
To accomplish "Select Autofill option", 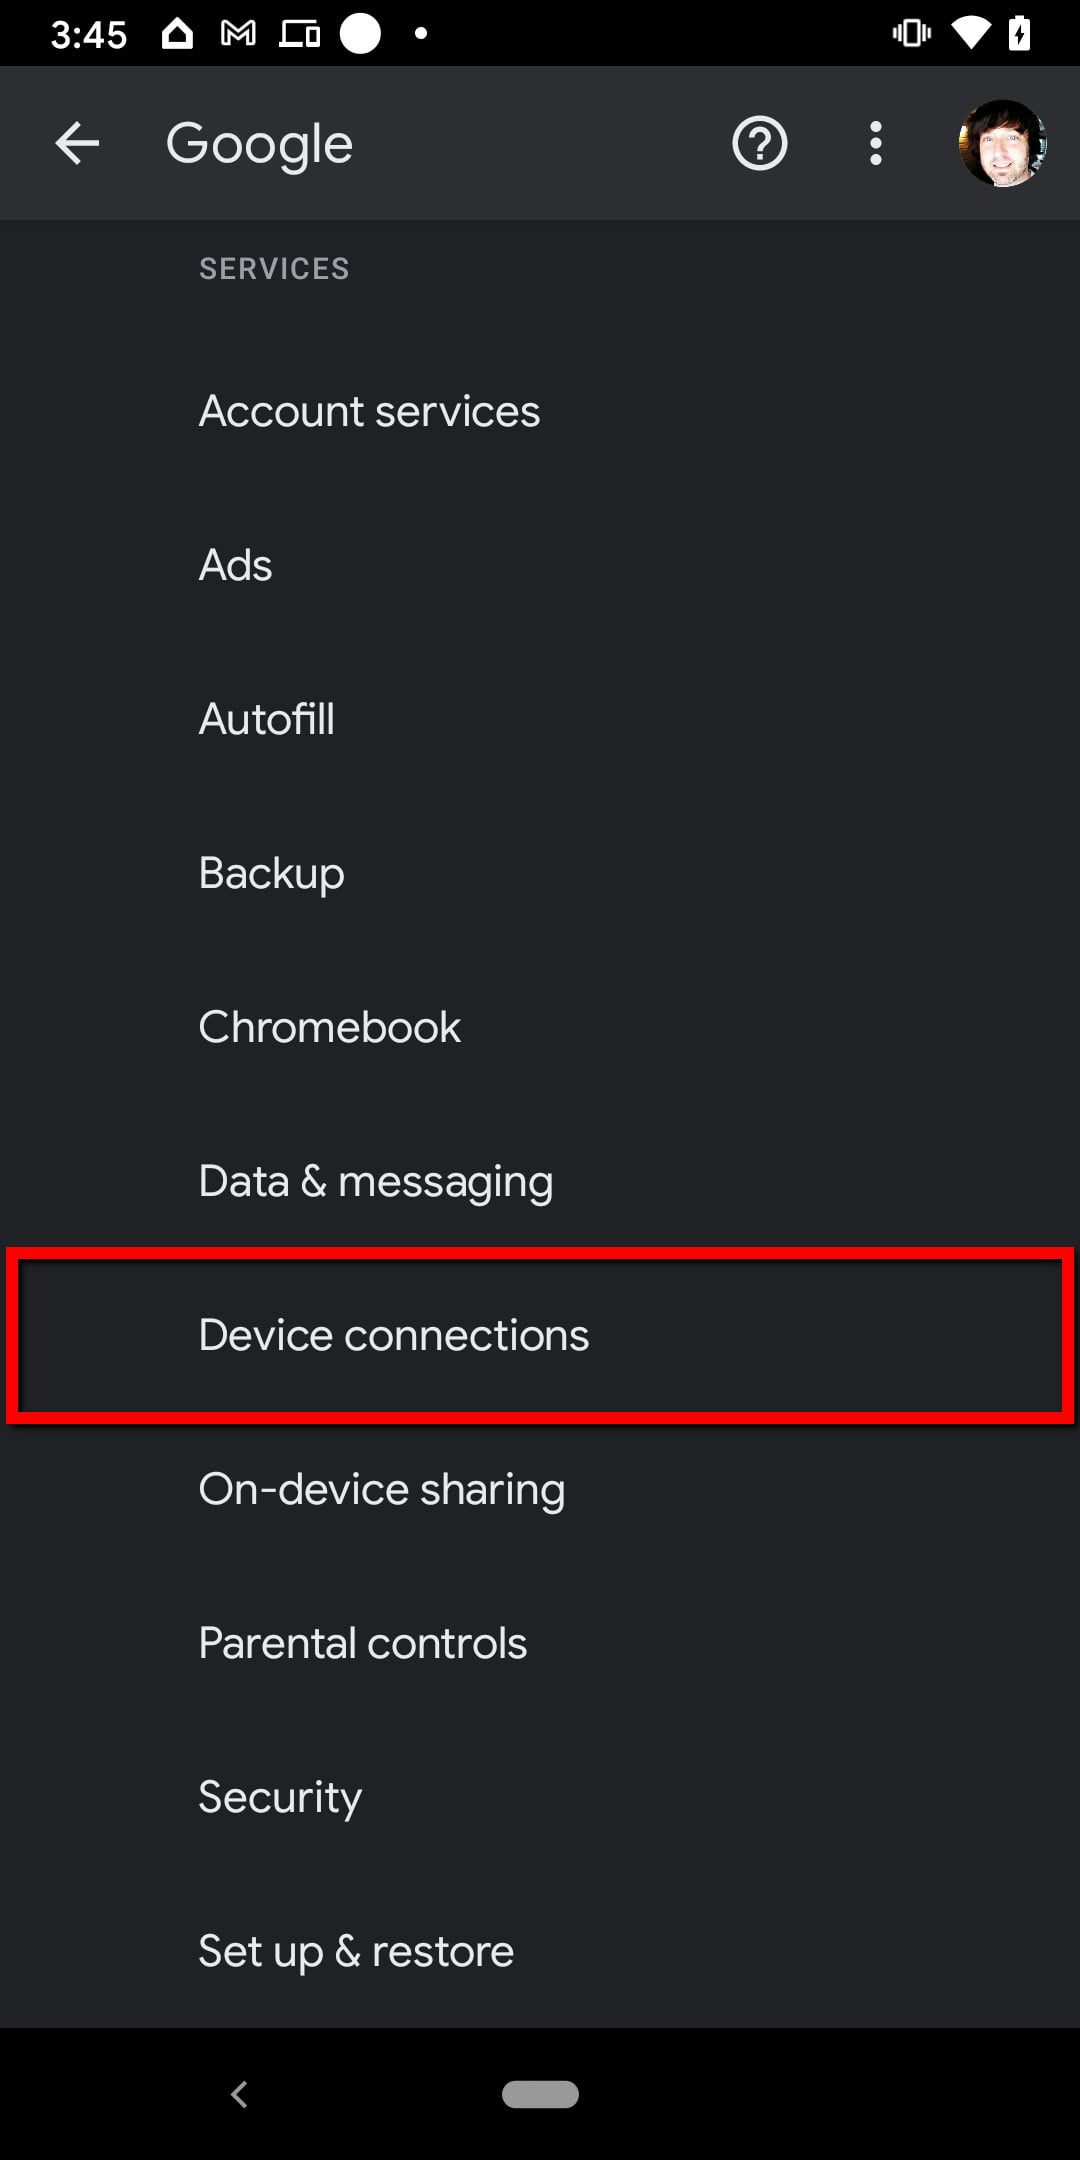I will pos(267,719).
